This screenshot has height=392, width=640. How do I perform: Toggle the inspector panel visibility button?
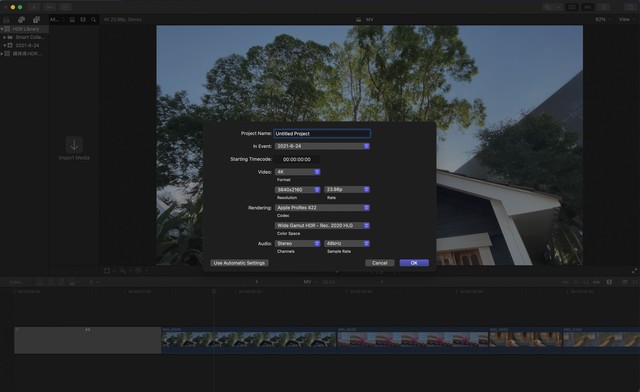point(603,7)
